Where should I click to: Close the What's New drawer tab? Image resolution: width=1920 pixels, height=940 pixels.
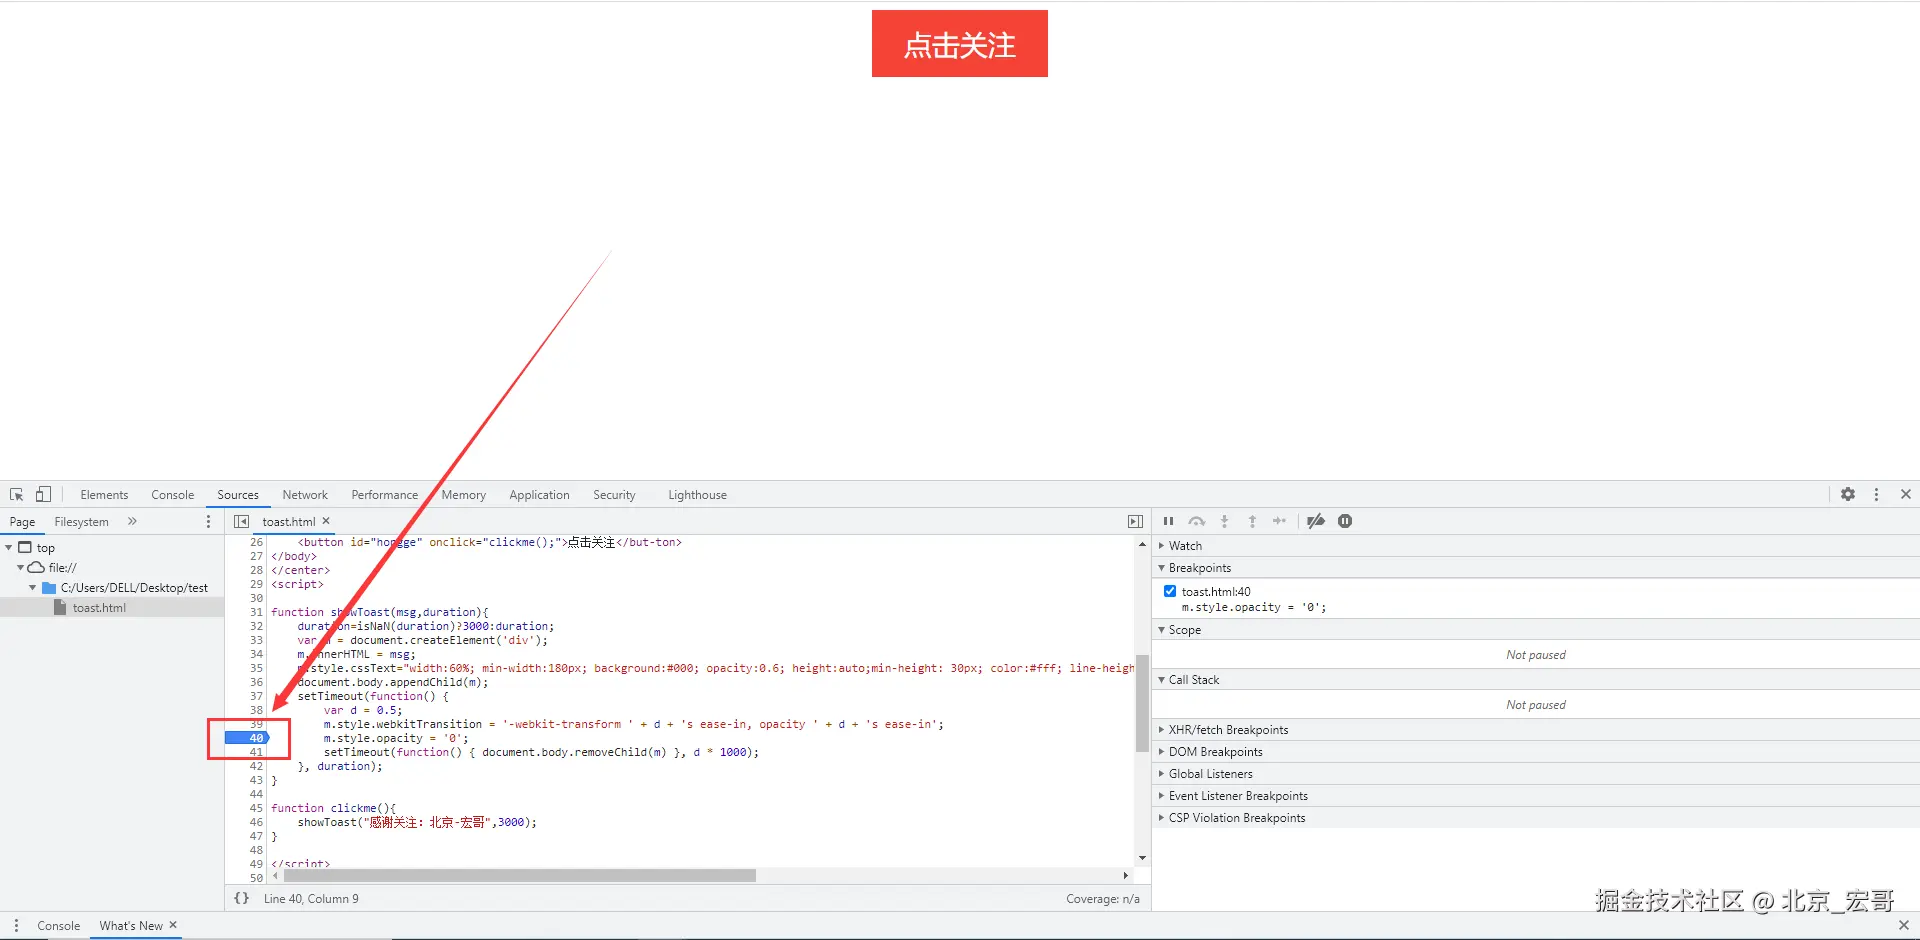(x=173, y=925)
